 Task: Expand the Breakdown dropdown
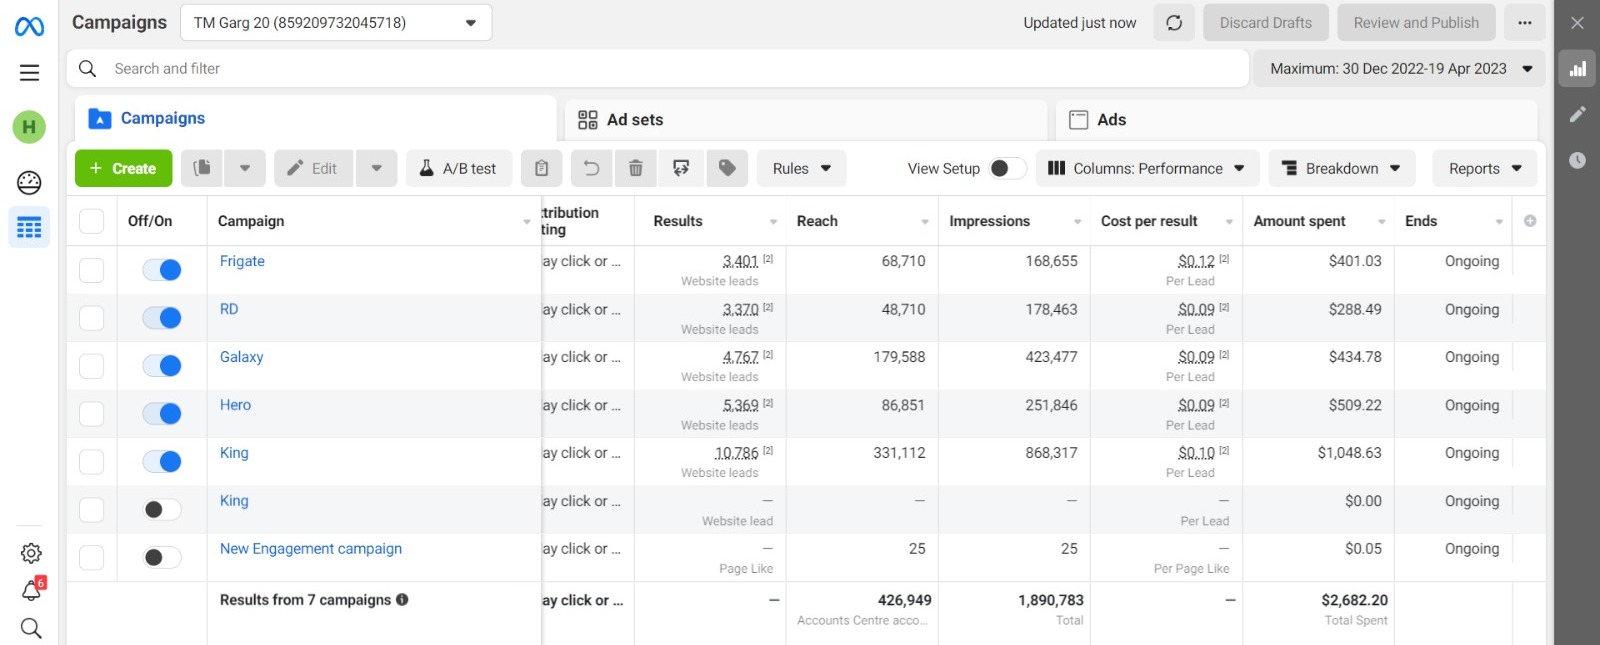(x=1341, y=168)
